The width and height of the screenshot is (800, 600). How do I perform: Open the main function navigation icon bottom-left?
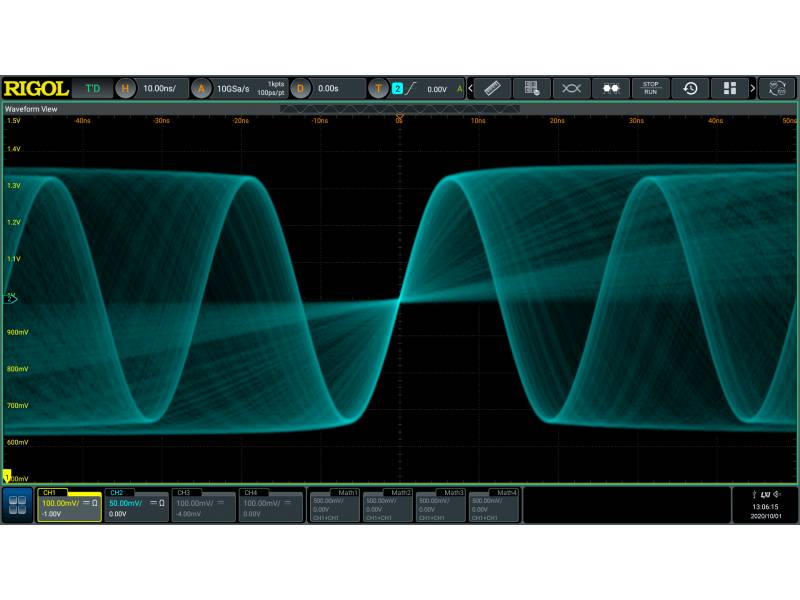point(18,504)
